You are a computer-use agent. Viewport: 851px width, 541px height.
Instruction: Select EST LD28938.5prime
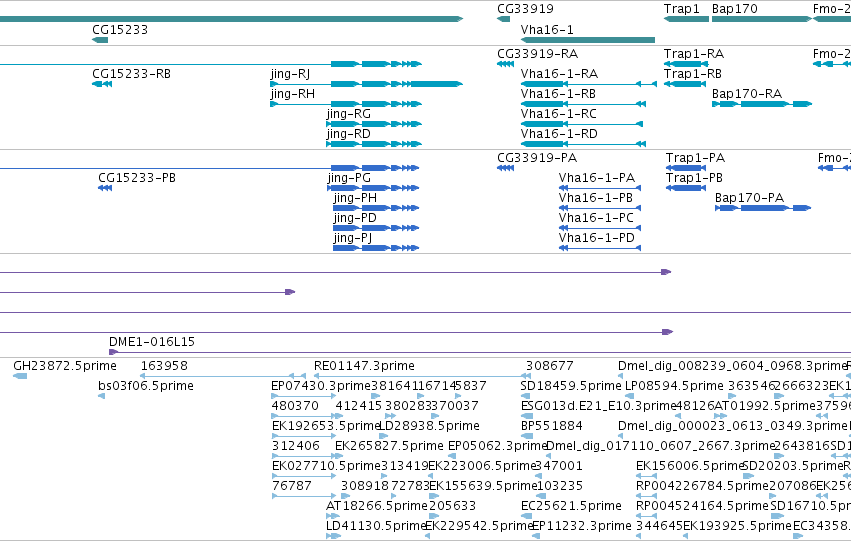coord(429,426)
